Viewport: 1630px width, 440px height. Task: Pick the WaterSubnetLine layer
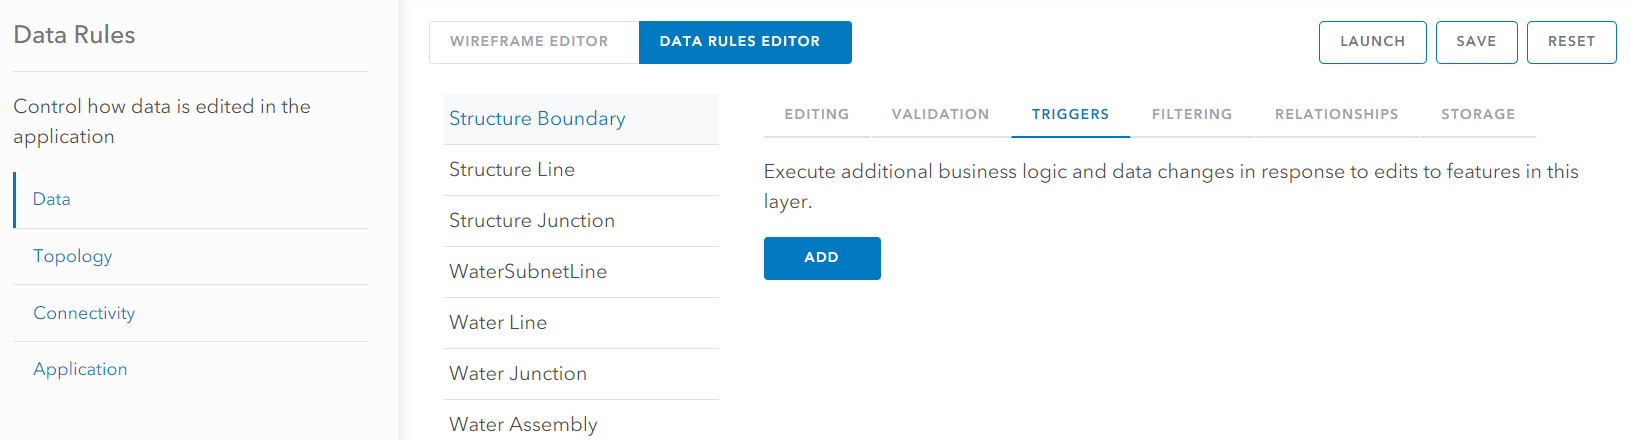581,272
